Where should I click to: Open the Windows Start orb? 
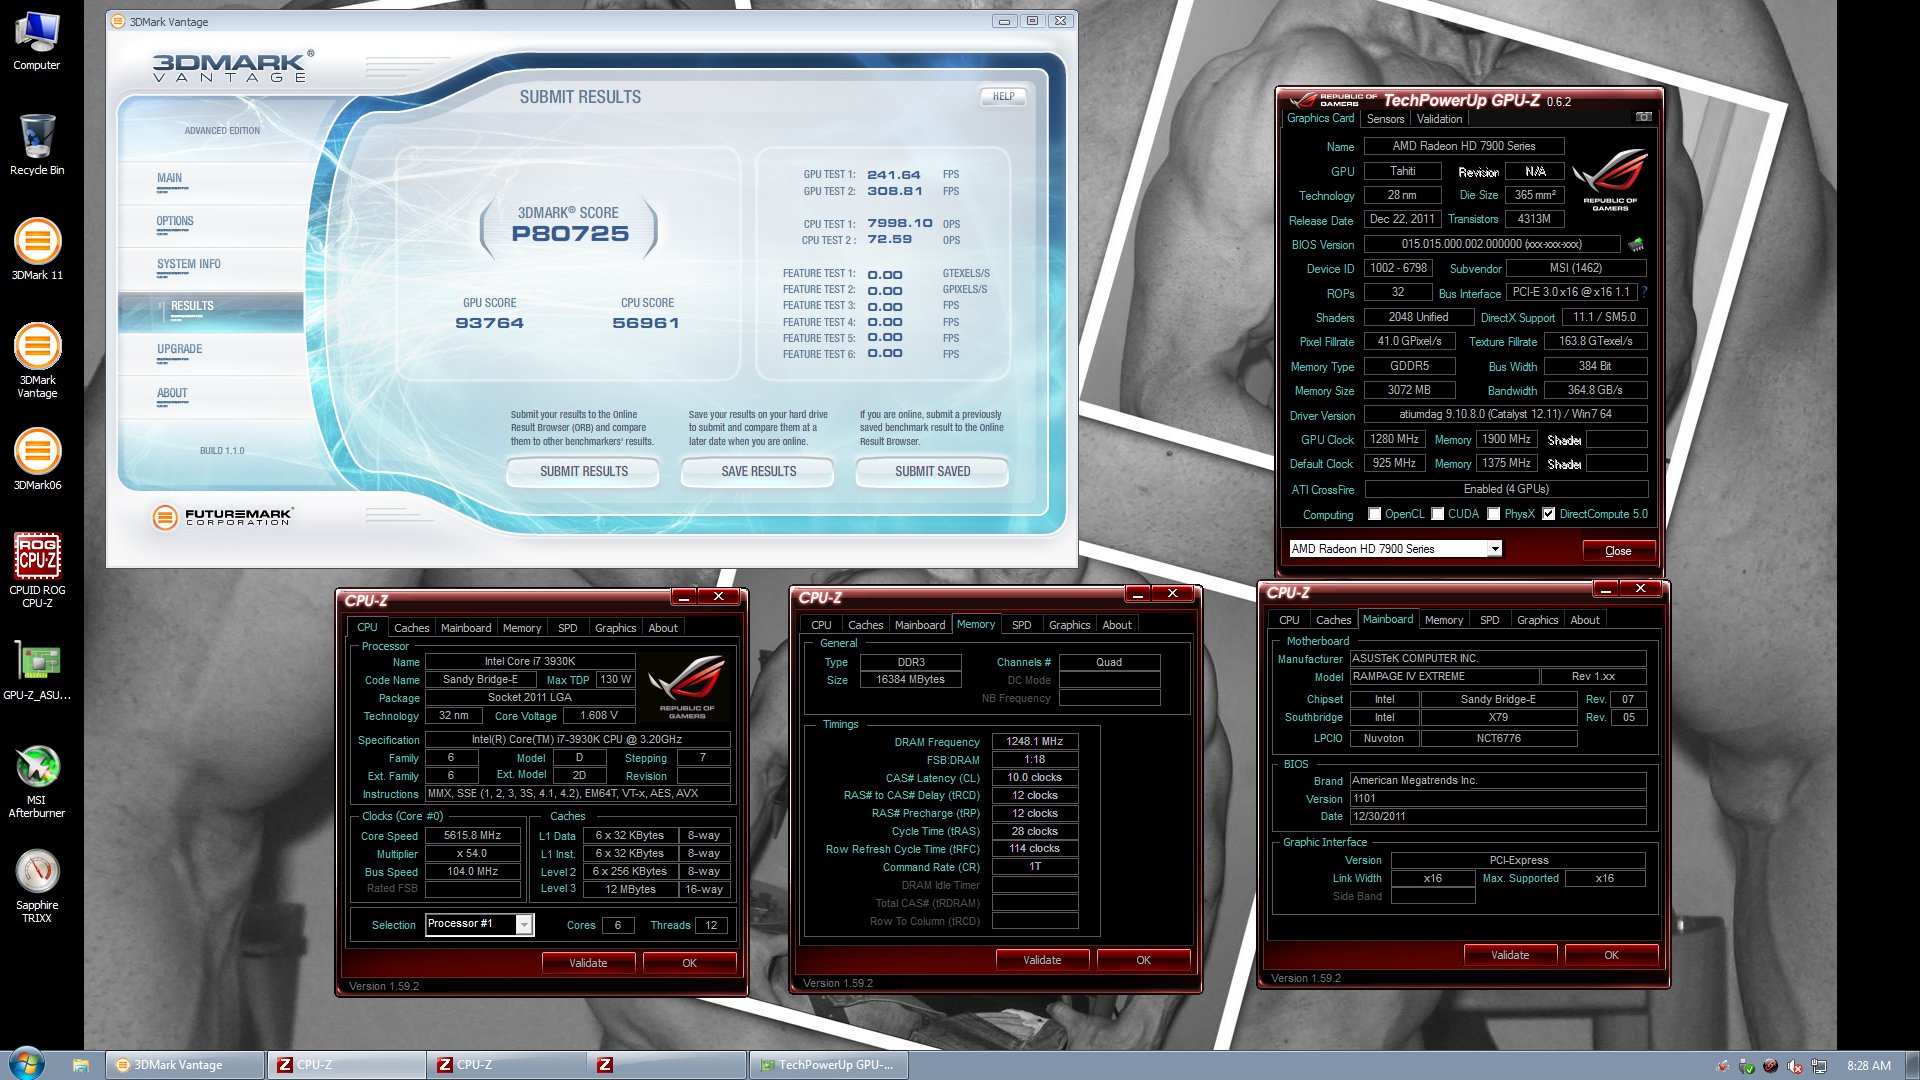(x=26, y=1064)
